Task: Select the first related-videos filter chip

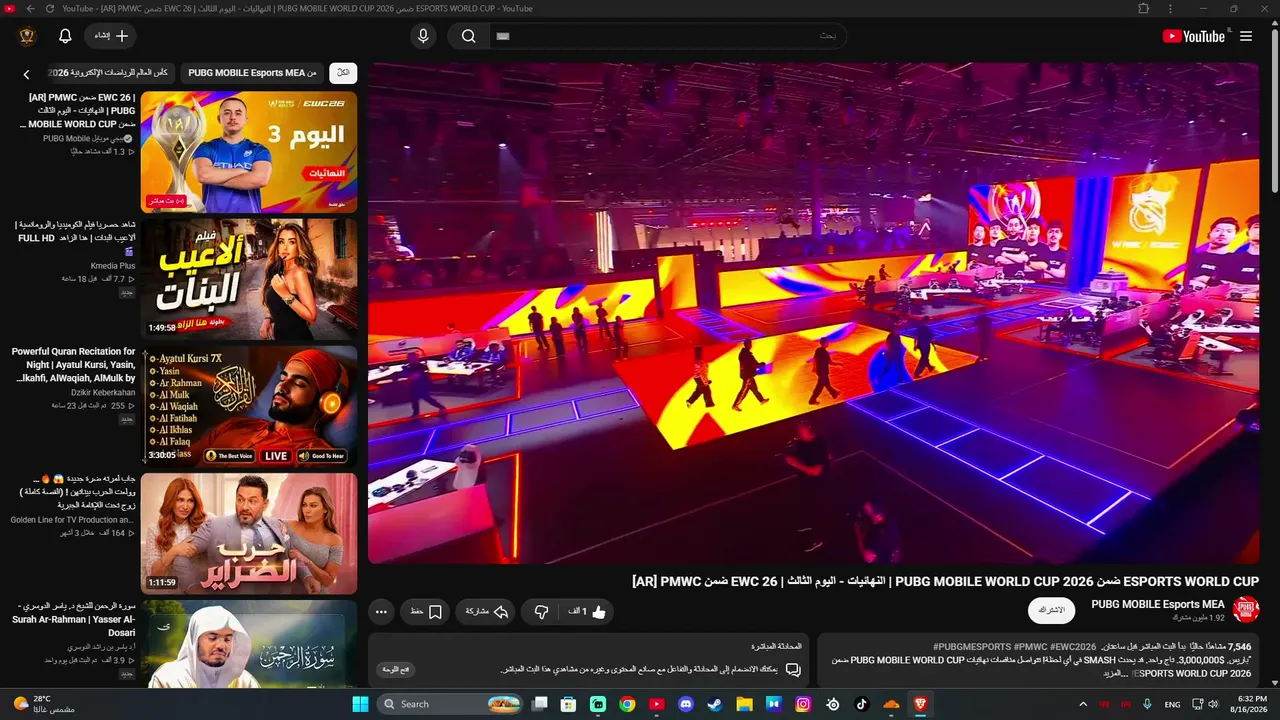Action: 343,73
